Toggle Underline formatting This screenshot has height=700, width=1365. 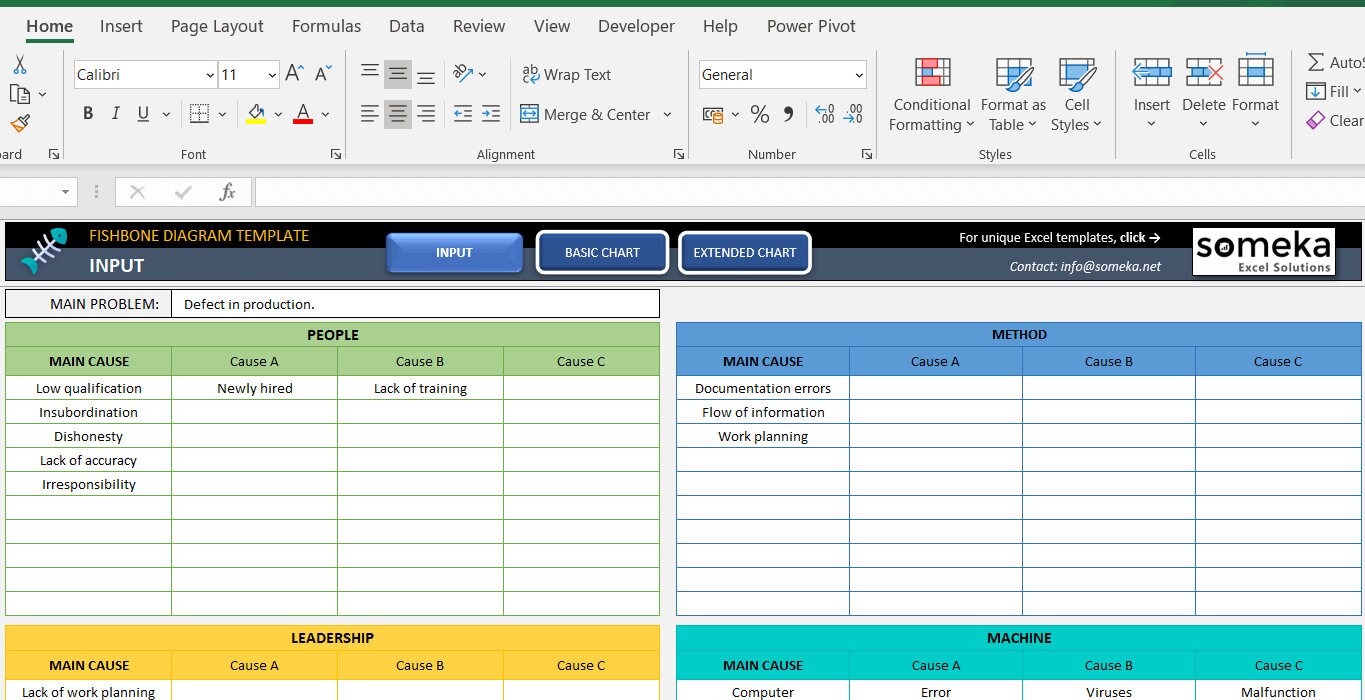click(143, 114)
